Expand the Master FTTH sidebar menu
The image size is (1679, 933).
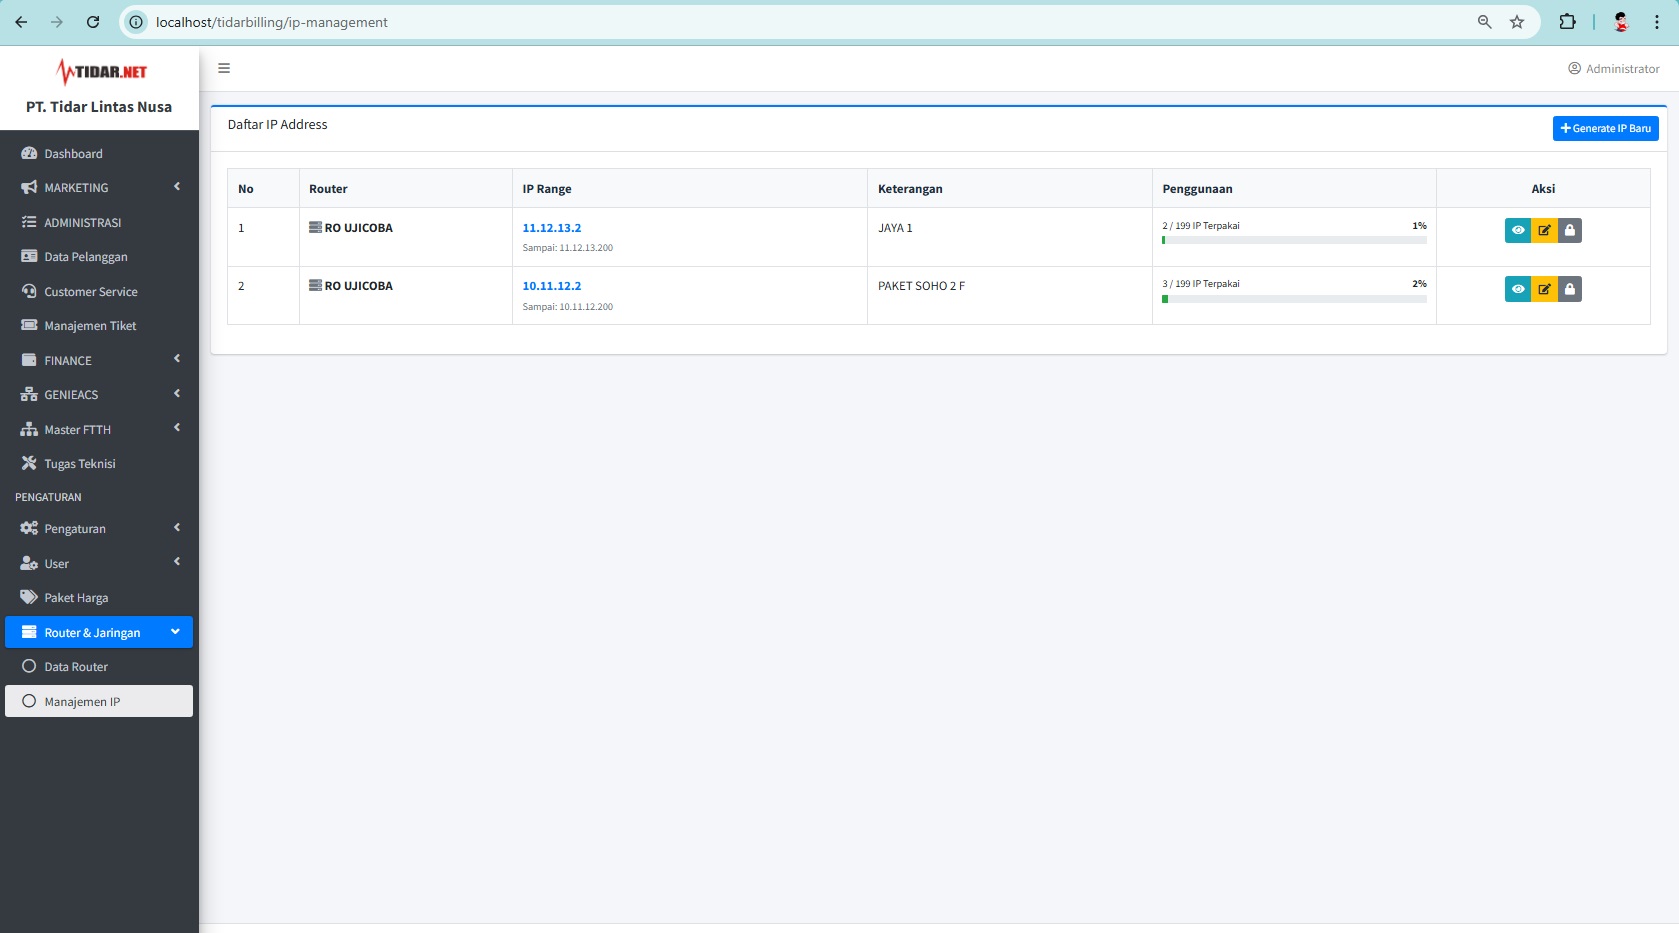(99, 429)
